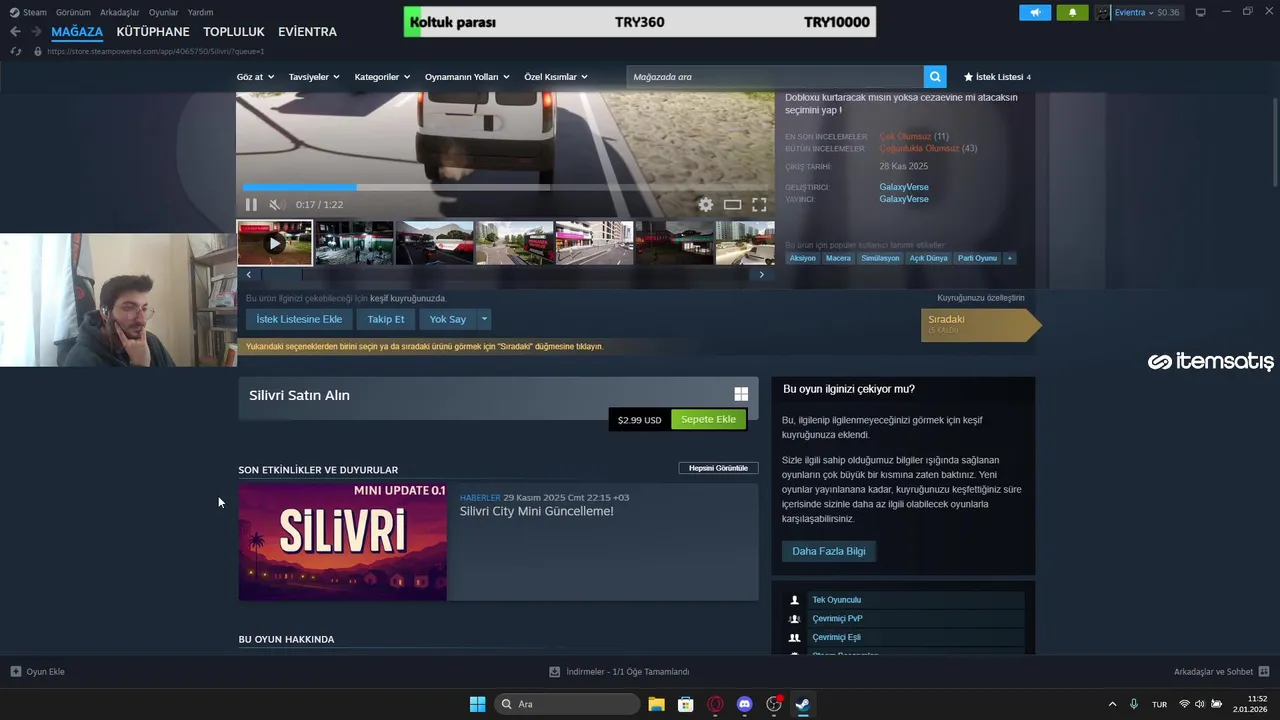The height and width of the screenshot is (720, 1280).
Task: Open the Arkadaşlar menu
Action: click(x=120, y=12)
